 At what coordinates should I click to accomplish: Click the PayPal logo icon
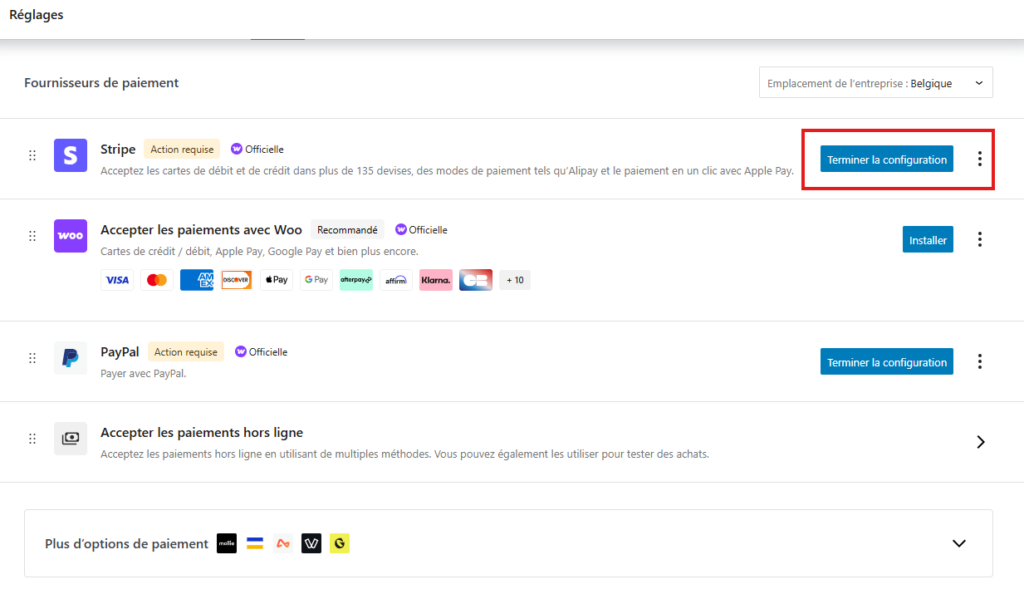pyautogui.click(x=71, y=358)
